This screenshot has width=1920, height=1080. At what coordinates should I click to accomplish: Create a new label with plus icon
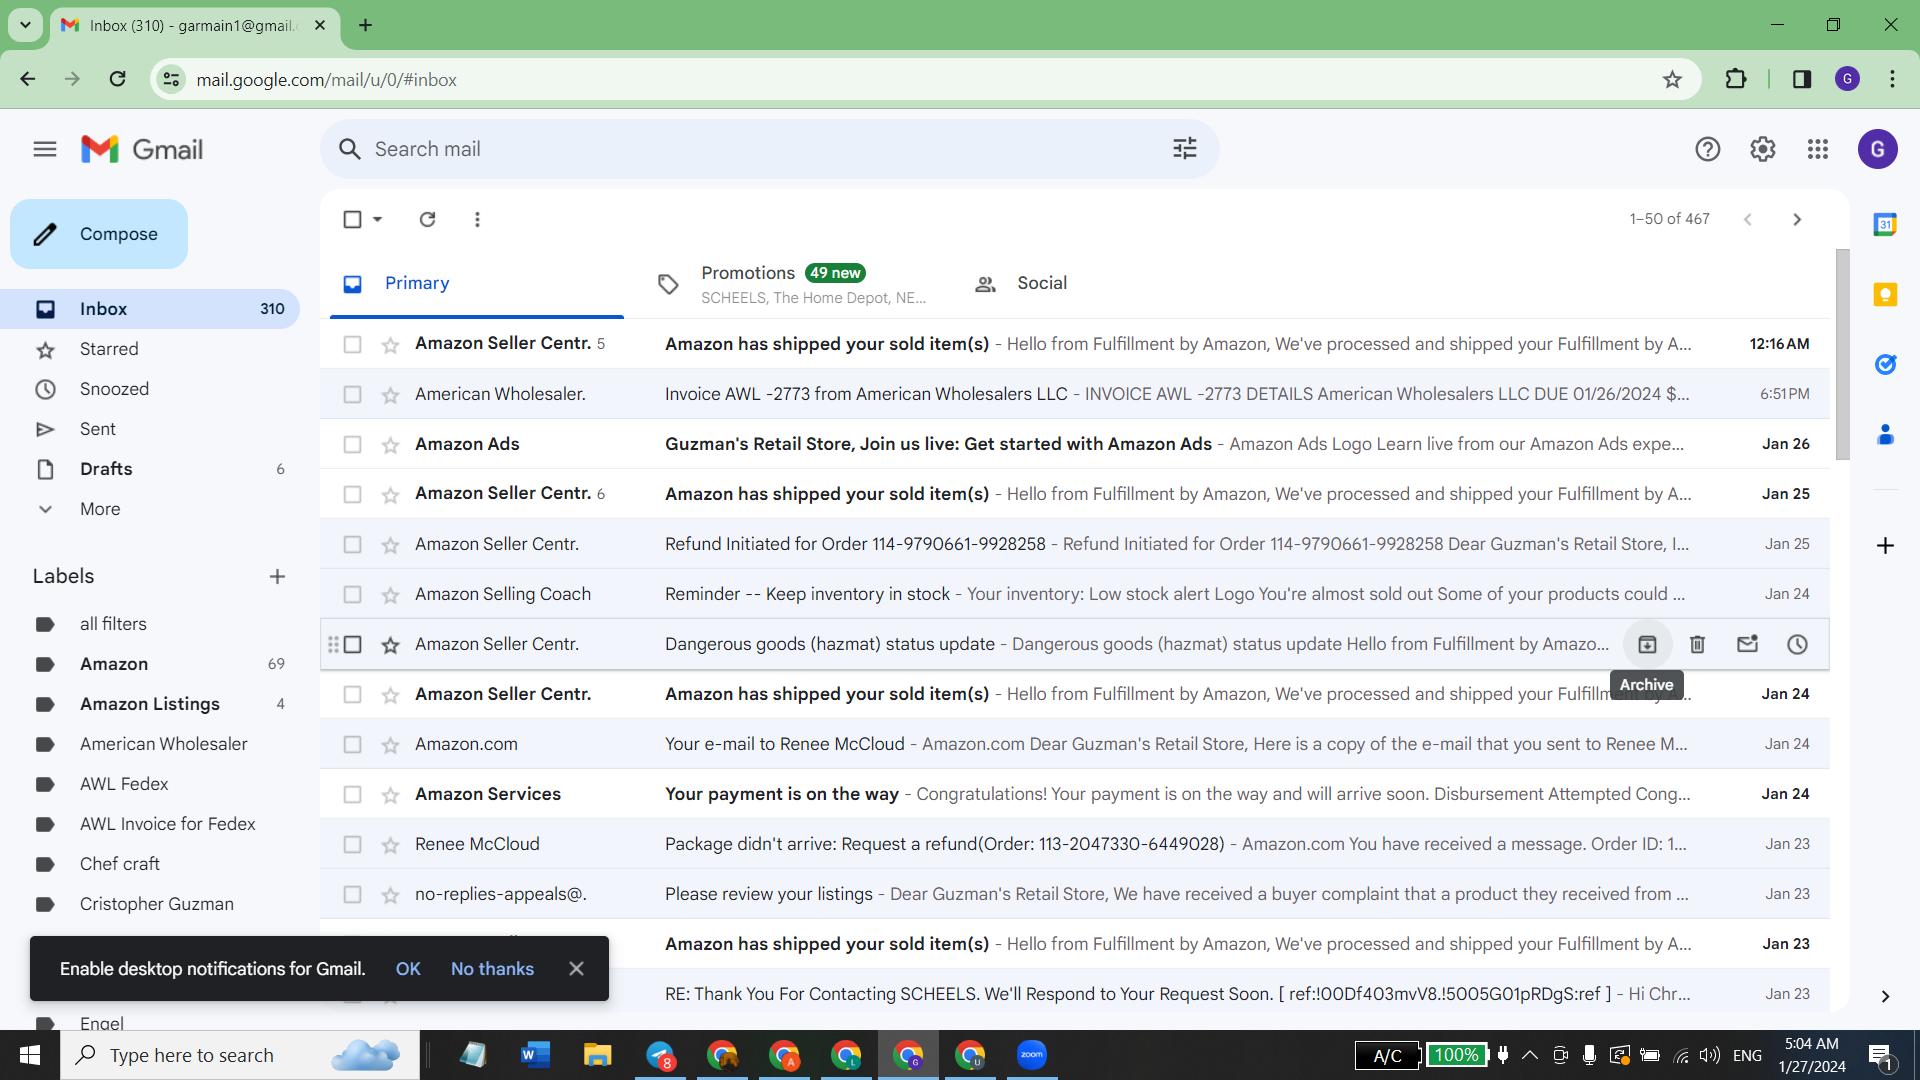pos(277,576)
